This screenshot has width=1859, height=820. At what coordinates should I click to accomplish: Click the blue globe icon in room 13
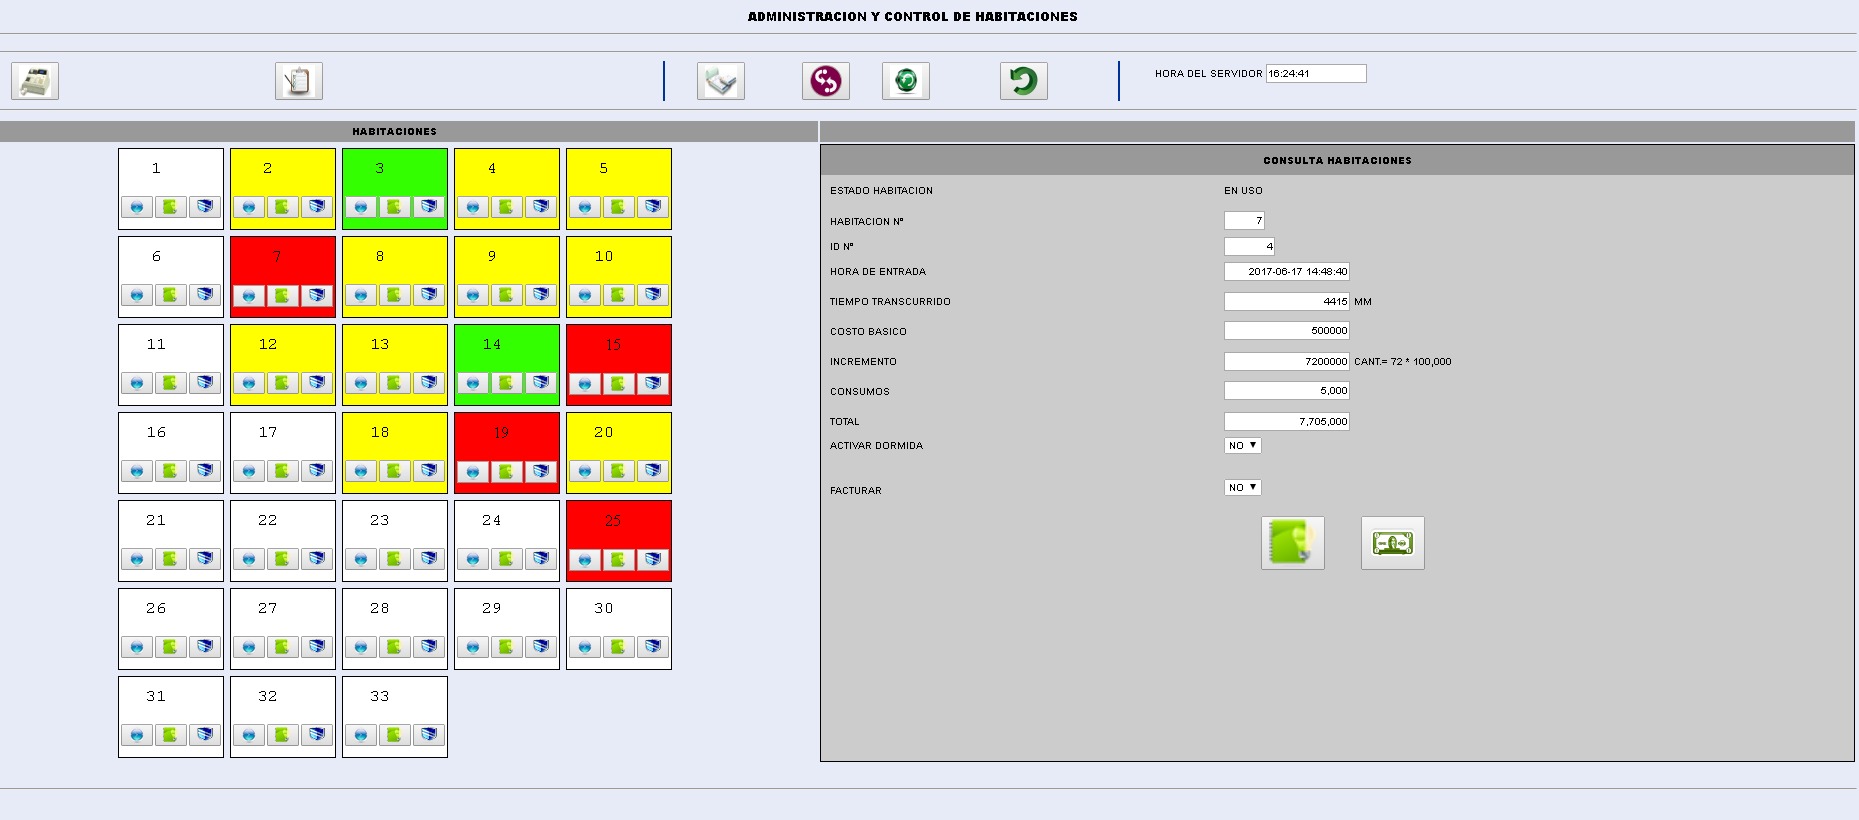tap(361, 383)
